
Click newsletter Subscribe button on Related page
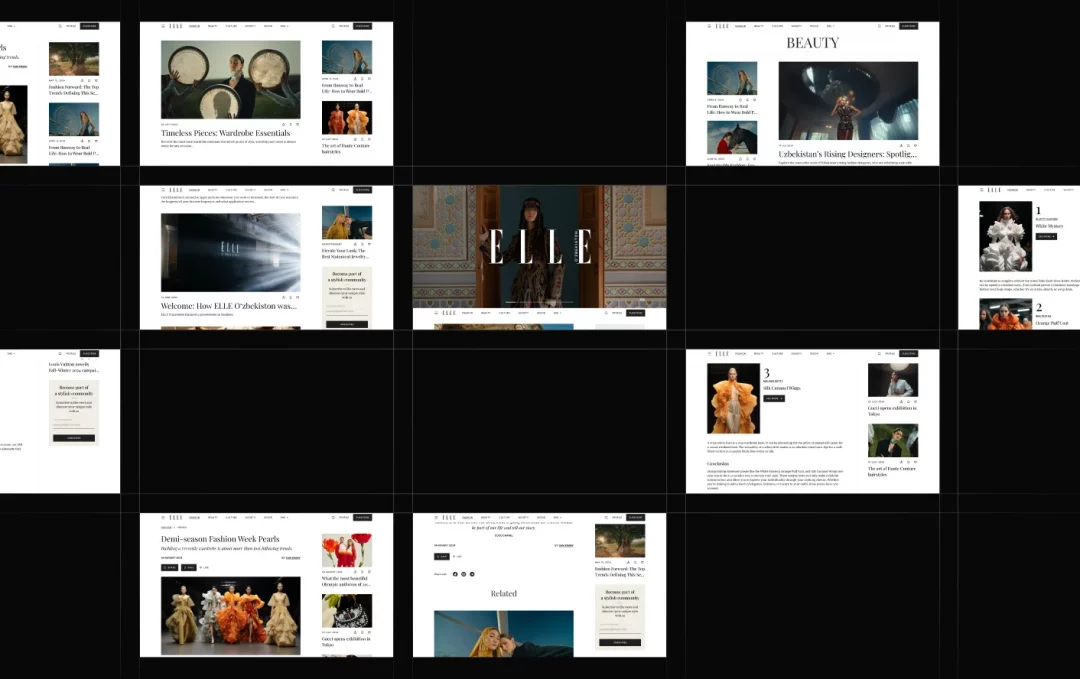[x=620, y=643]
